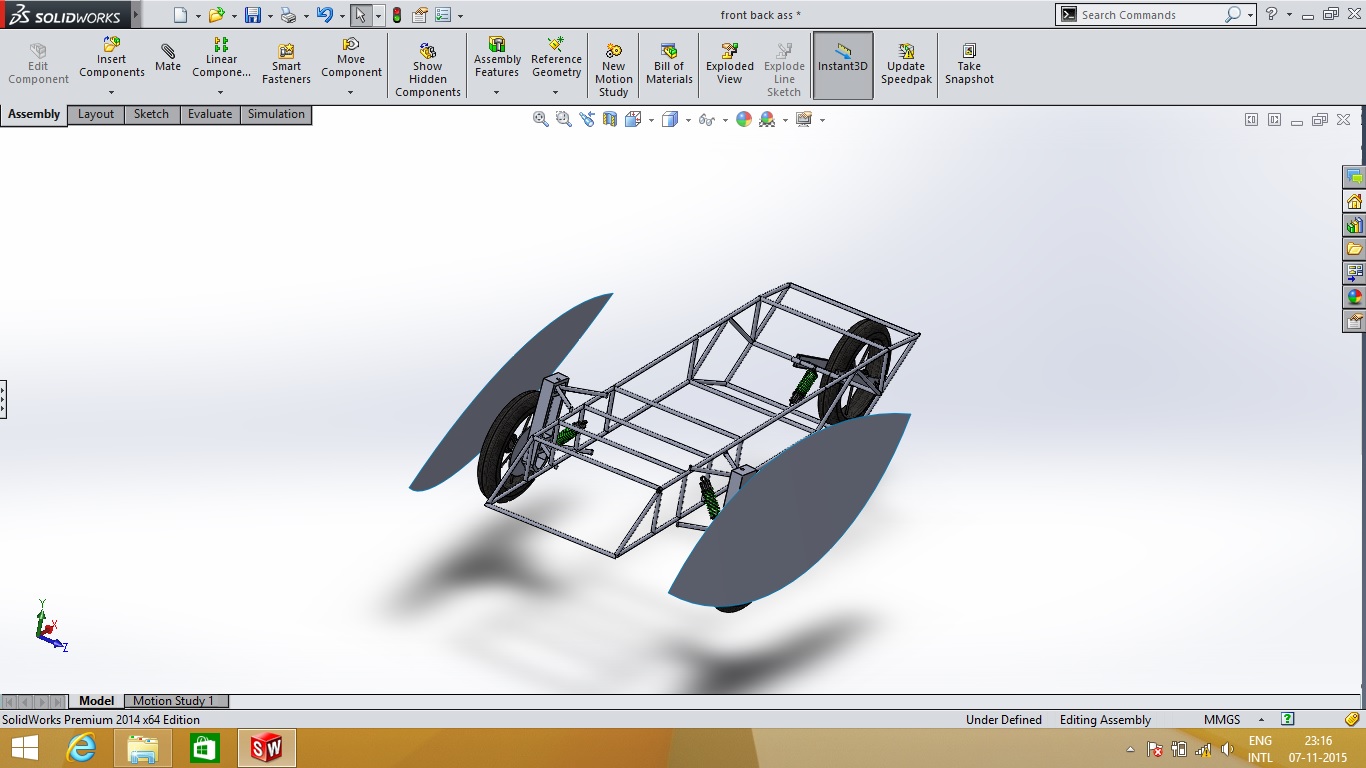Viewport: 1366px width, 768px height.
Task: Start a New Motion Study
Action: pyautogui.click(x=614, y=70)
